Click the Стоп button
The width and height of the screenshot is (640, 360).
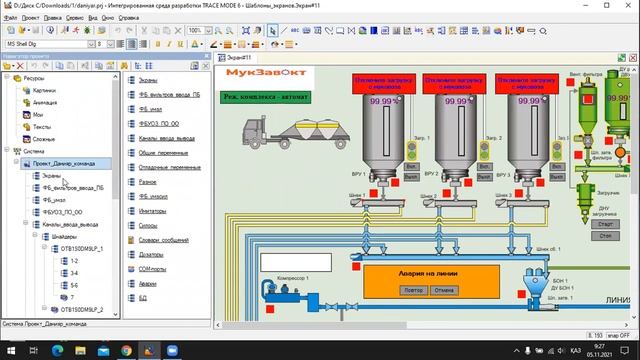[605, 236]
